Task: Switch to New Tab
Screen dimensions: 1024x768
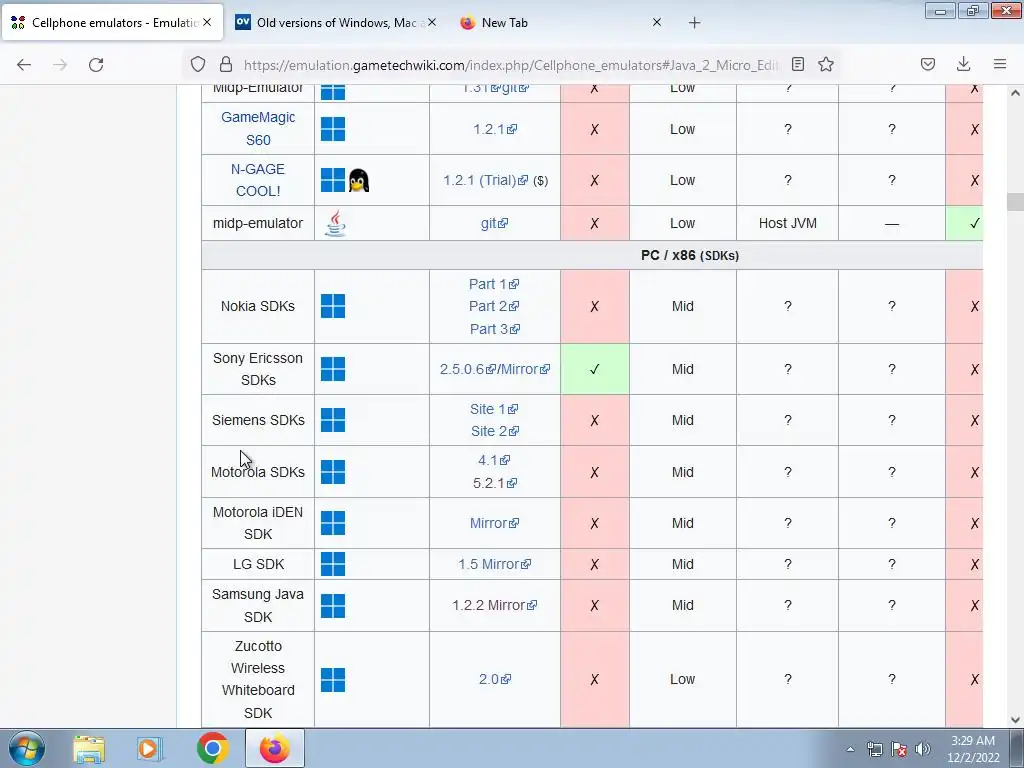Action: (x=562, y=22)
